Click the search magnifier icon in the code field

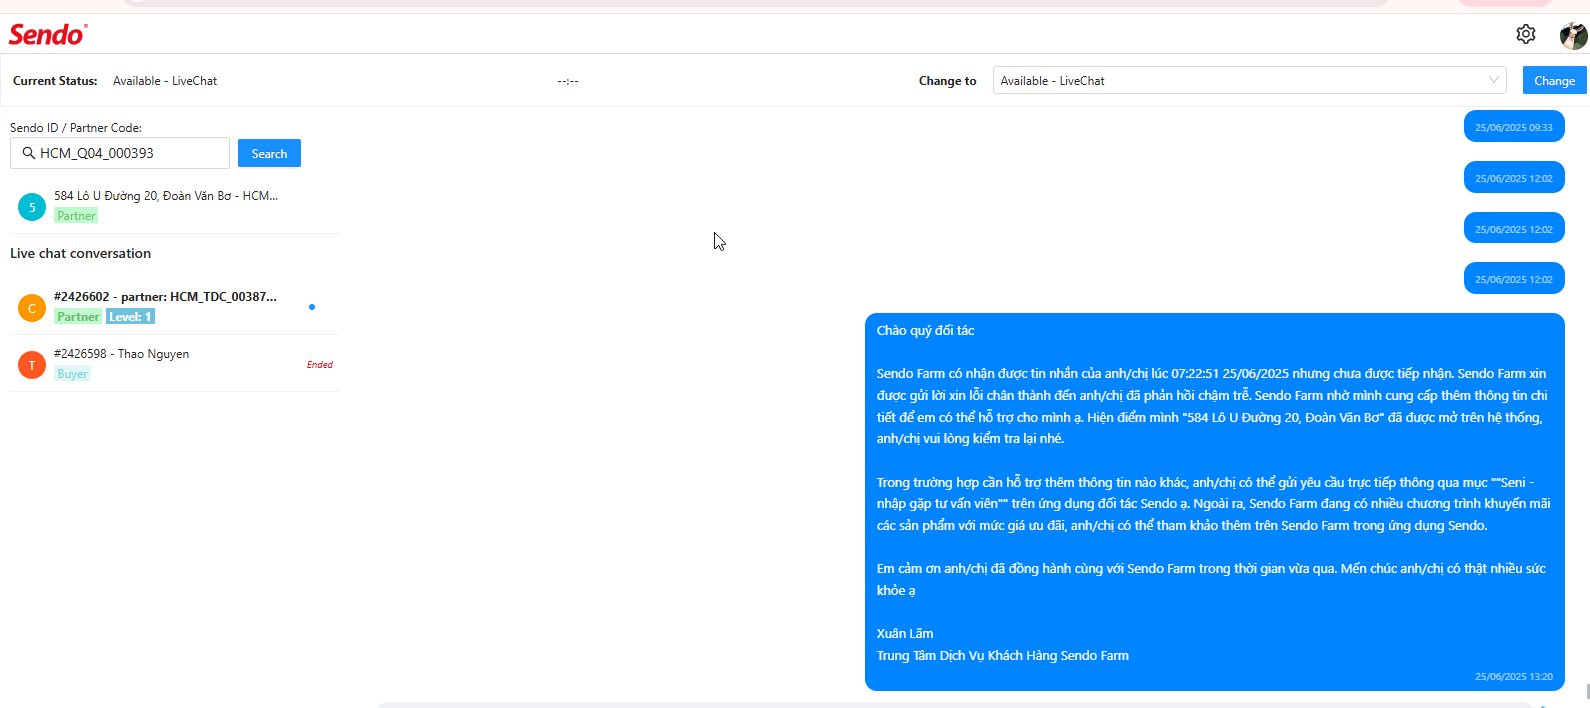pos(29,153)
